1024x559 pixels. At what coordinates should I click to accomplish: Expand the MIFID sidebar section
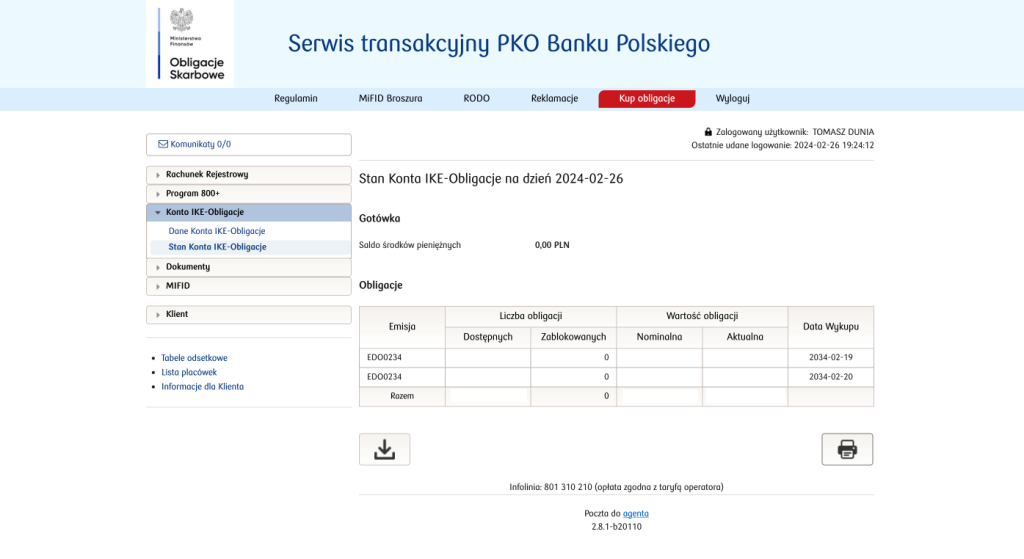(249, 286)
